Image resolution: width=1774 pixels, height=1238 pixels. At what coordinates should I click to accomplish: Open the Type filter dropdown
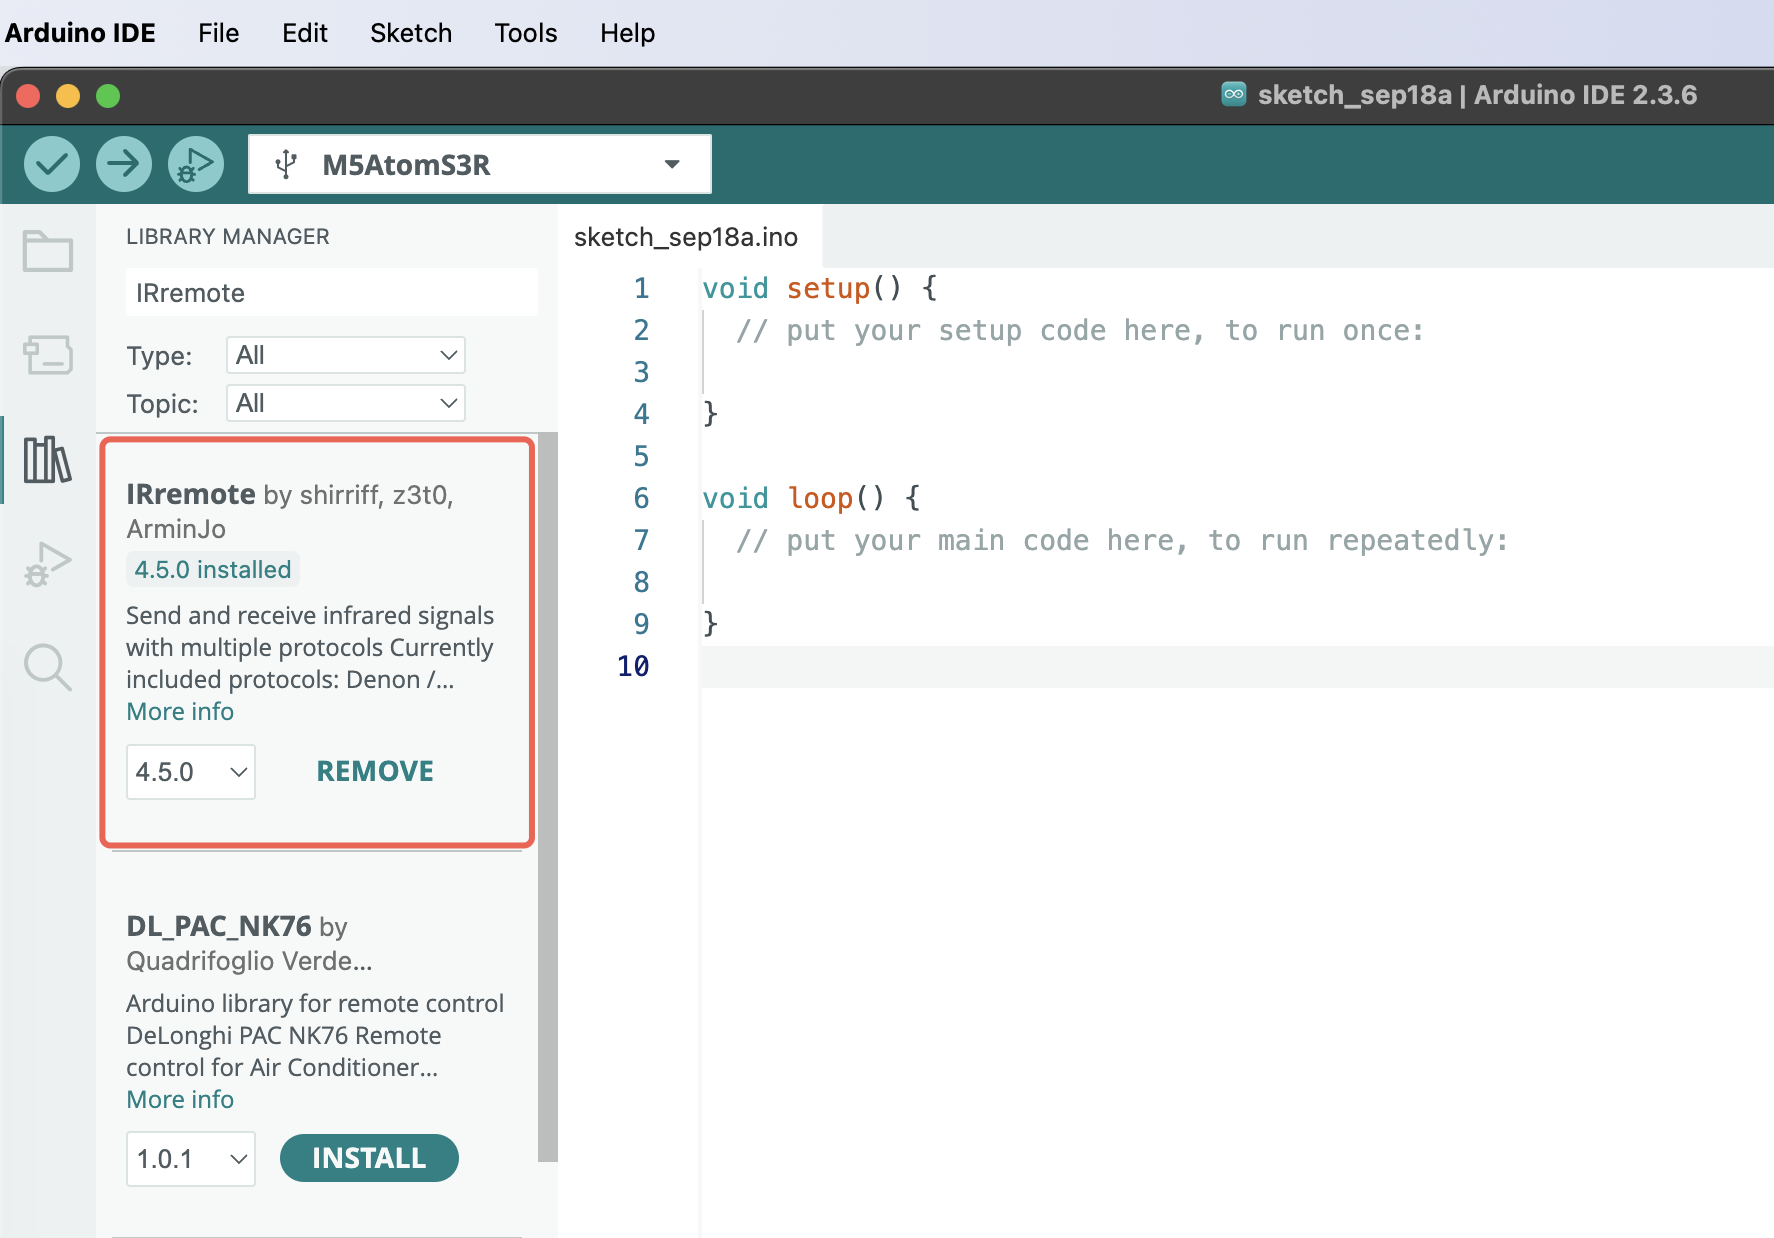(346, 355)
